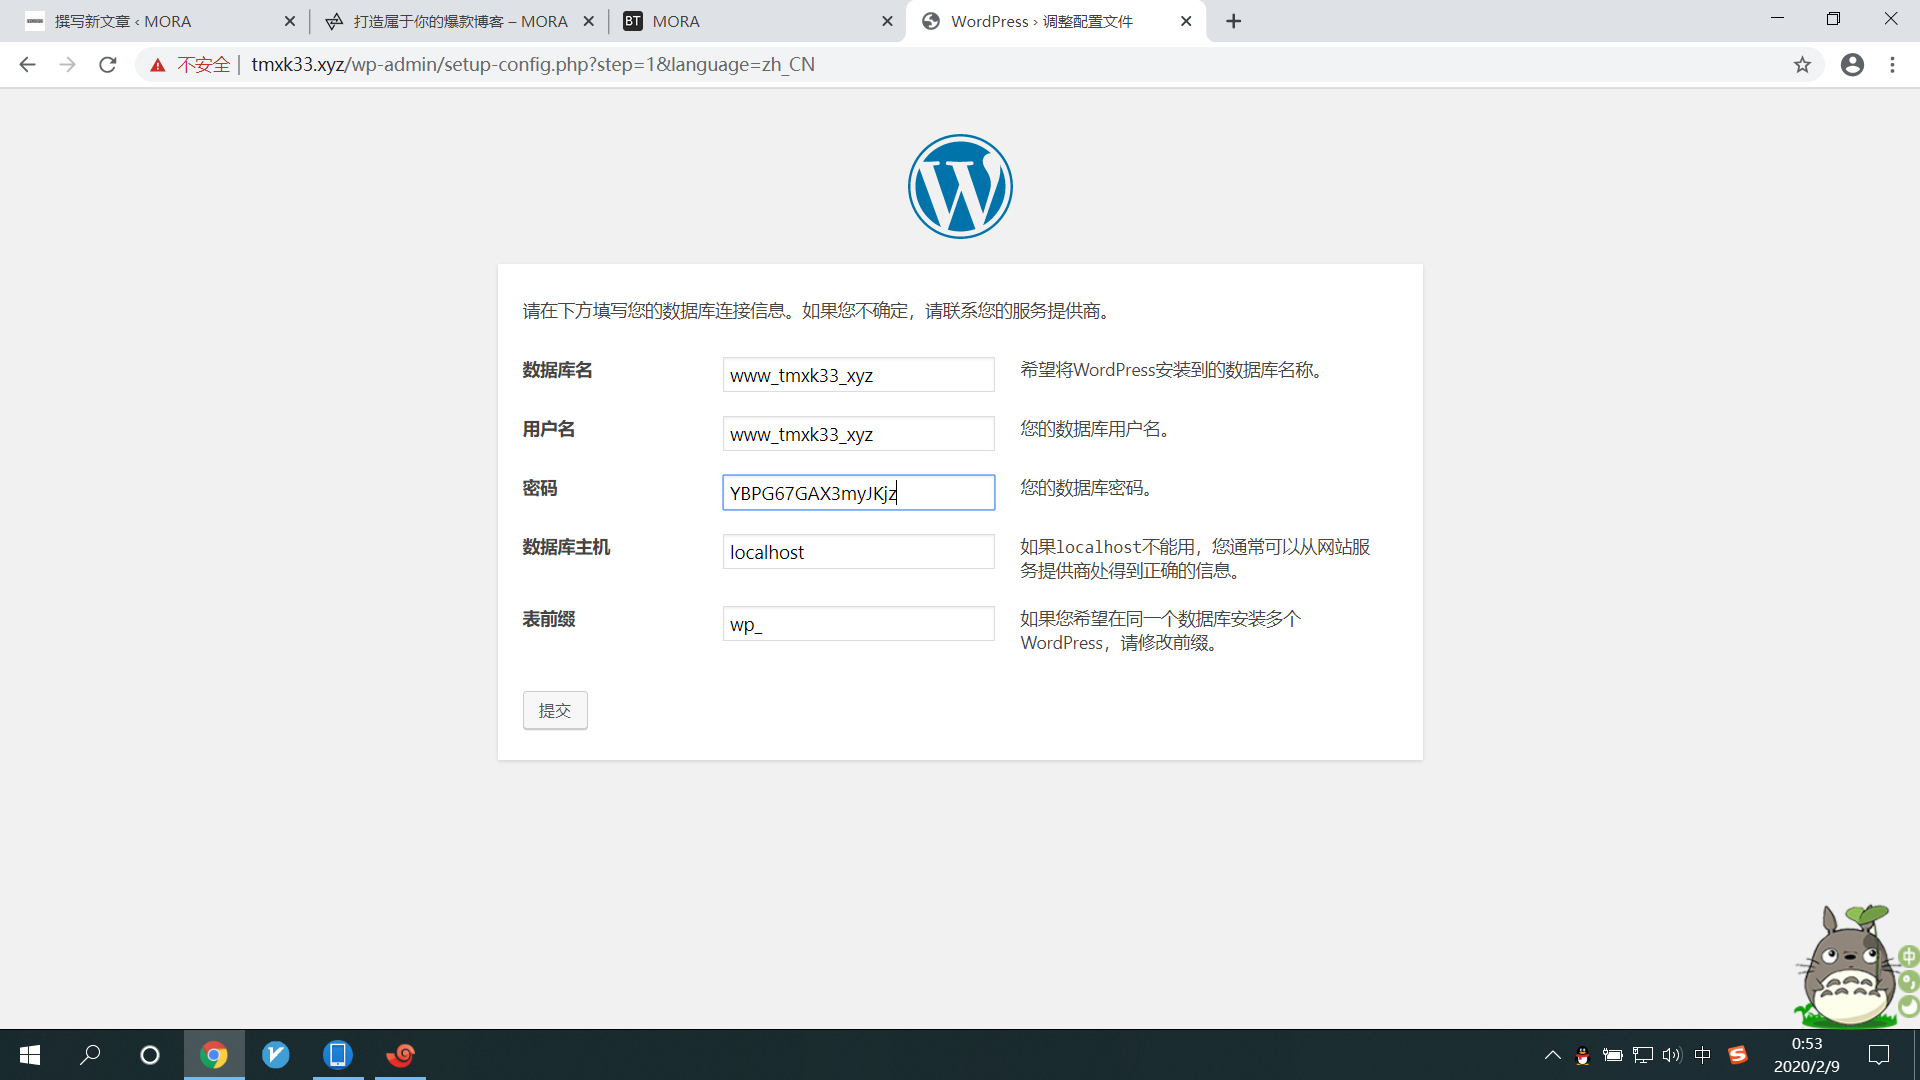Click the Chrome taskbar icon
This screenshot has height=1080, width=1920.
coord(214,1055)
